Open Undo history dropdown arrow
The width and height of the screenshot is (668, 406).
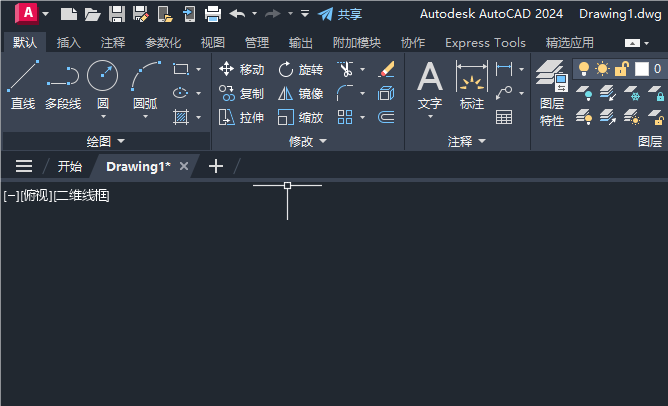click(x=254, y=14)
